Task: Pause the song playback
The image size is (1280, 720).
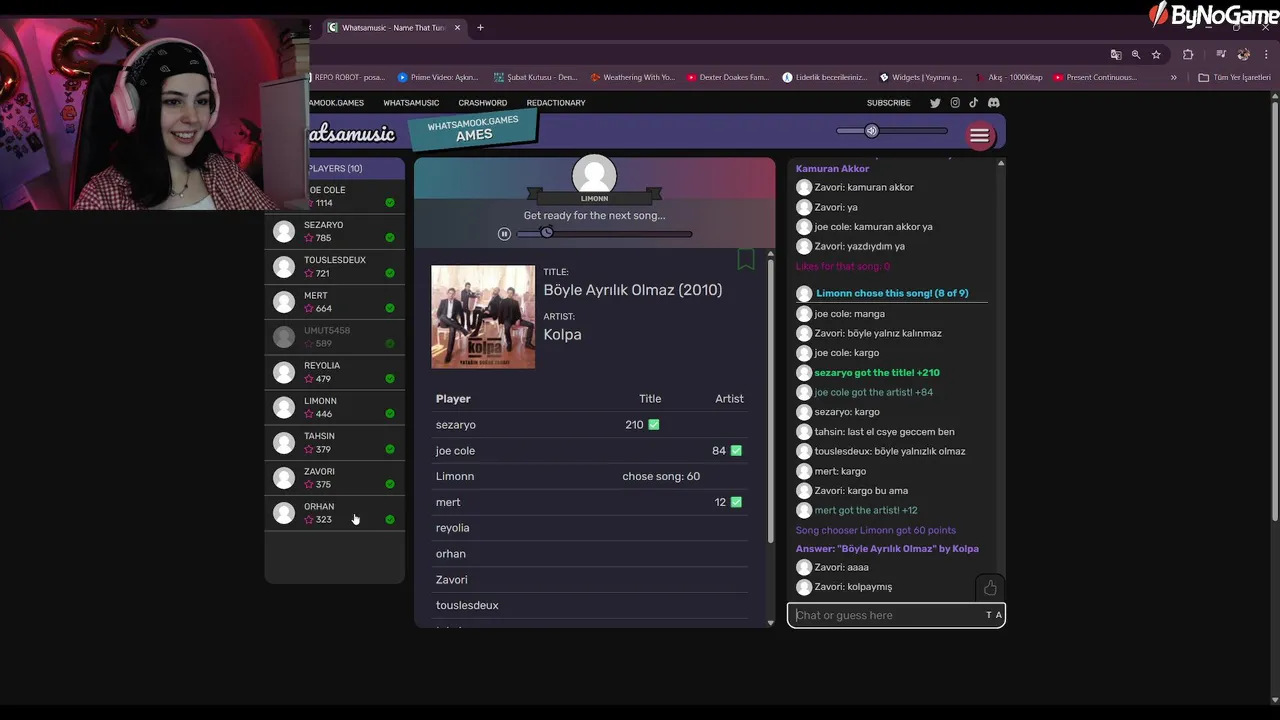Action: (504, 234)
